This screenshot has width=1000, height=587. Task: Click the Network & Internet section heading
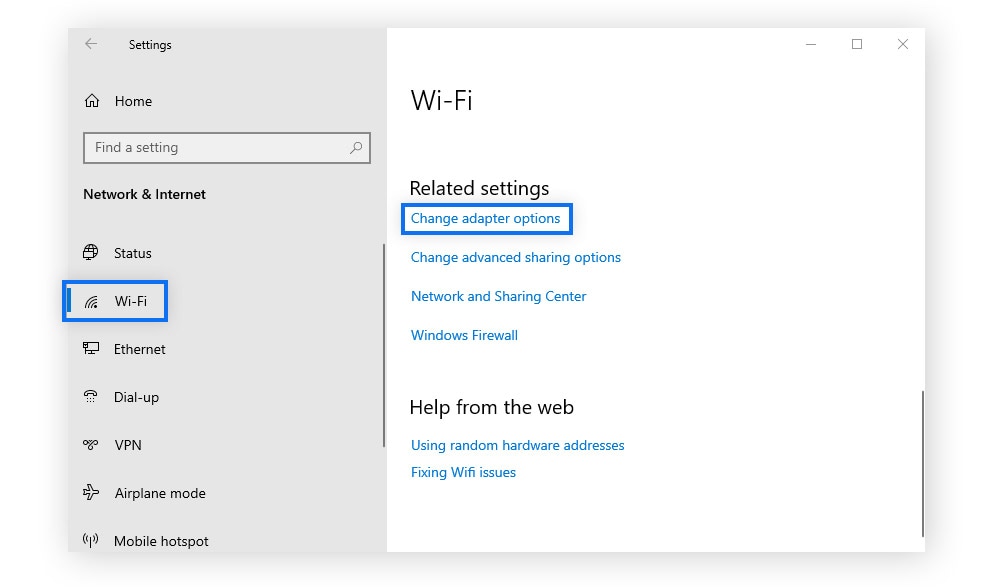[x=144, y=194]
